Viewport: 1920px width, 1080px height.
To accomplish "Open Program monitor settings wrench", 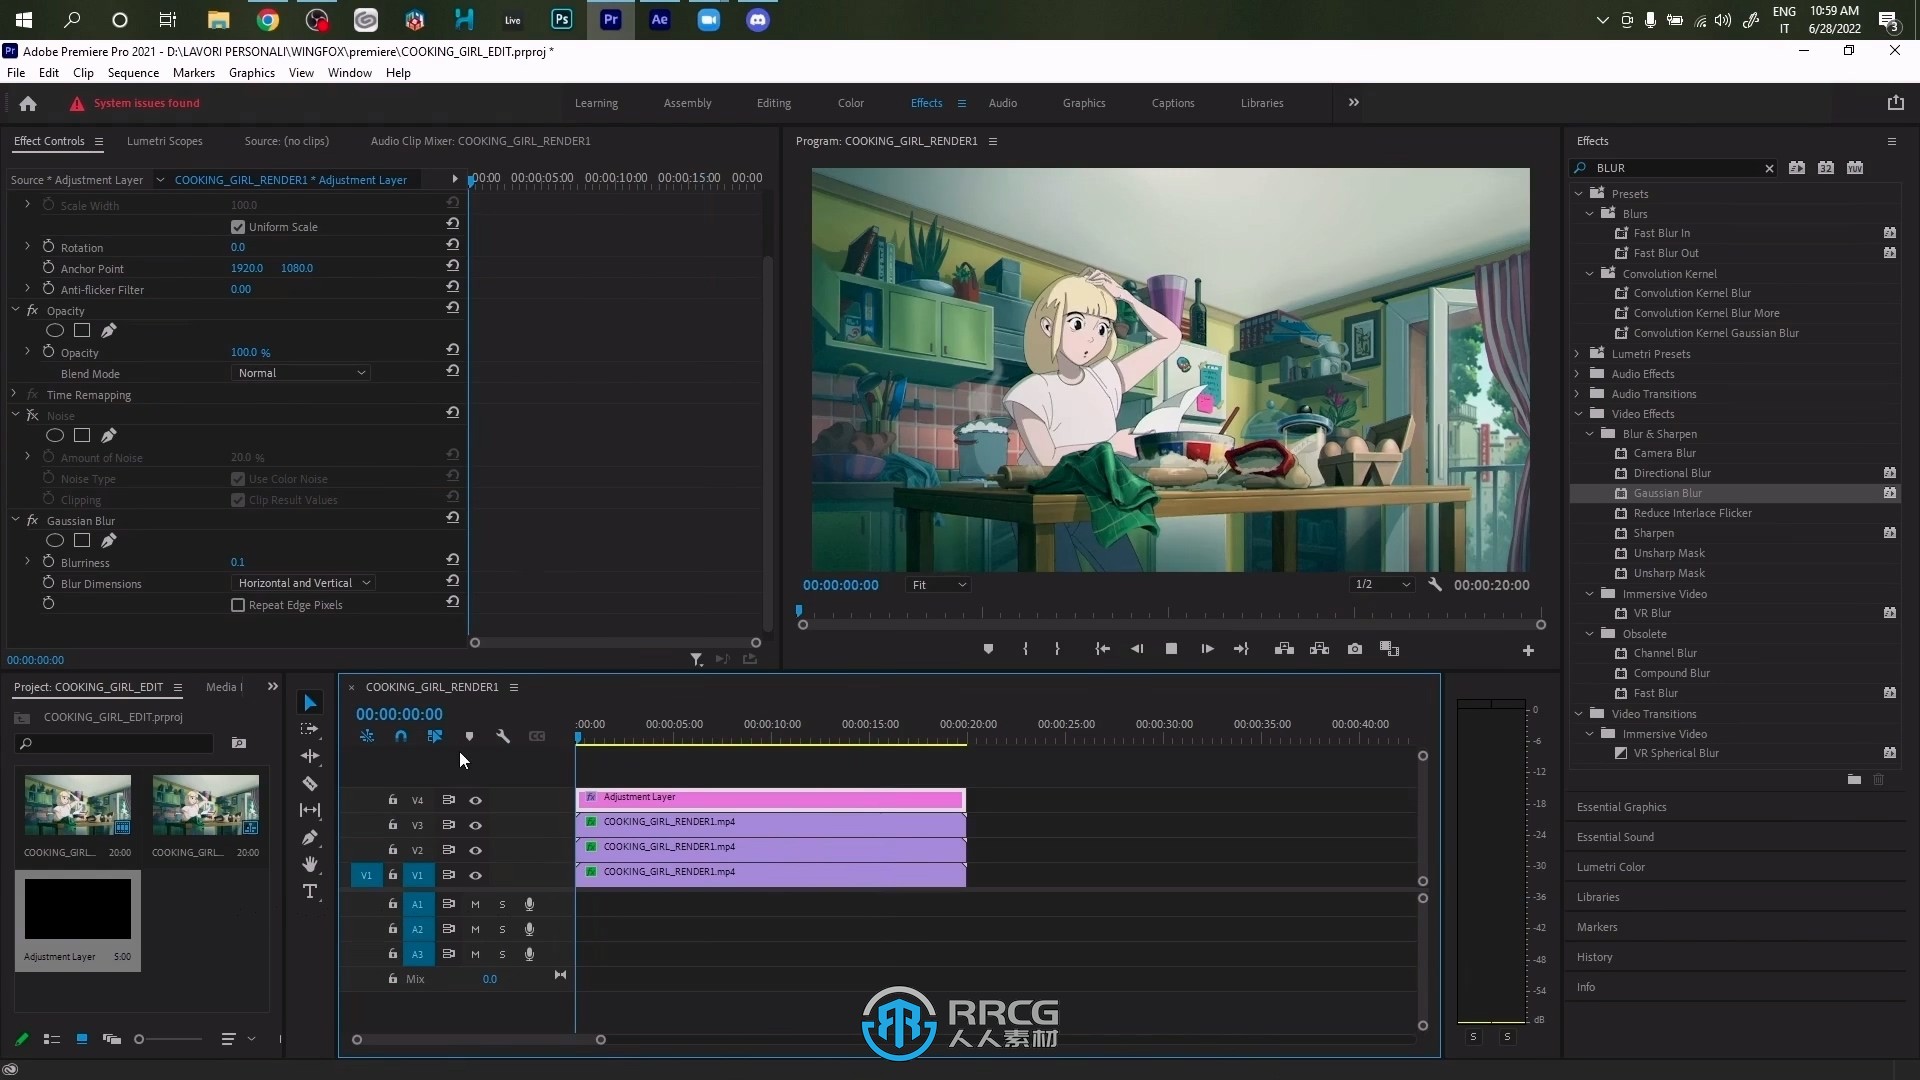I will coord(1435,585).
